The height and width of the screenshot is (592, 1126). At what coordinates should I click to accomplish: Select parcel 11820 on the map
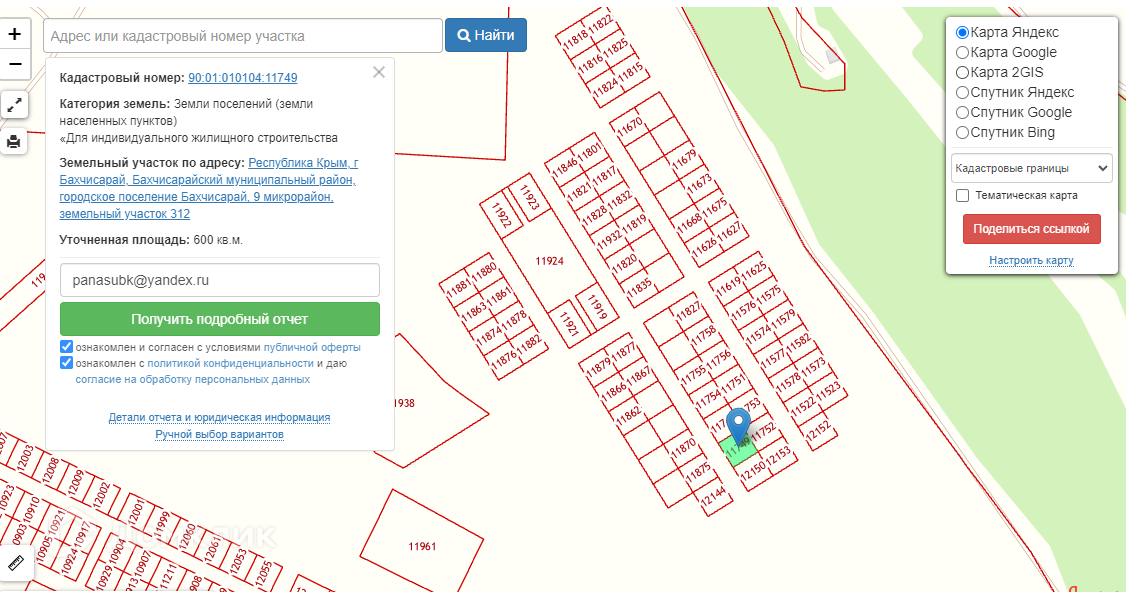[625, 263]
